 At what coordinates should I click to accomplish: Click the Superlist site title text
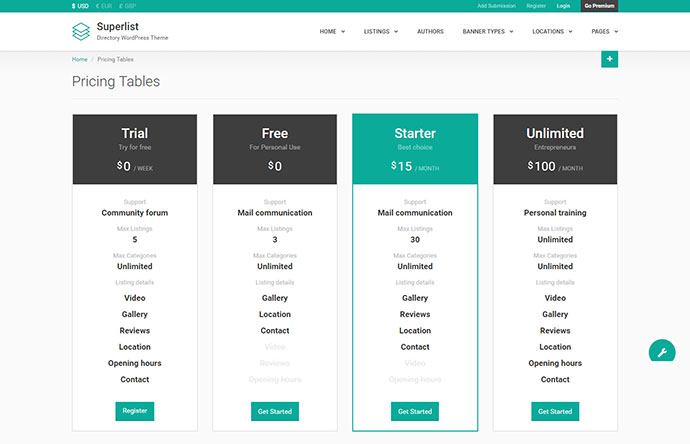(x=117, y=26)
